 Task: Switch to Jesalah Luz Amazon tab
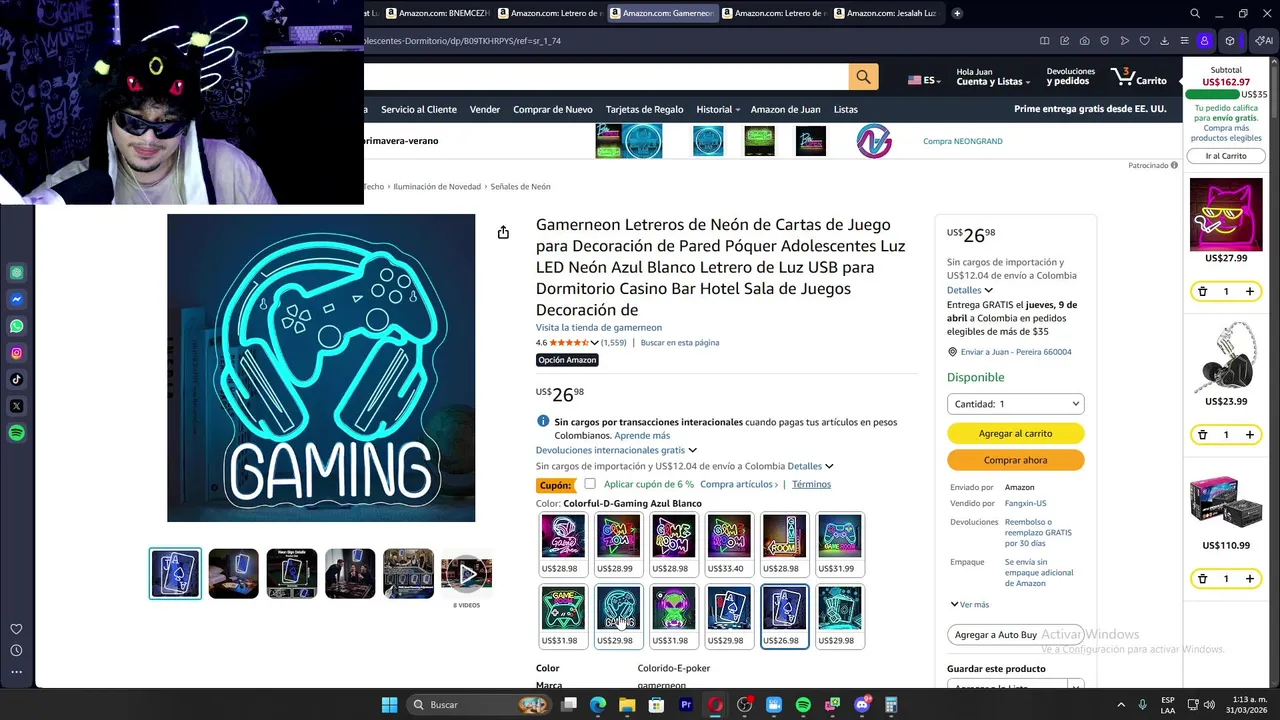[x=885, y=13]
